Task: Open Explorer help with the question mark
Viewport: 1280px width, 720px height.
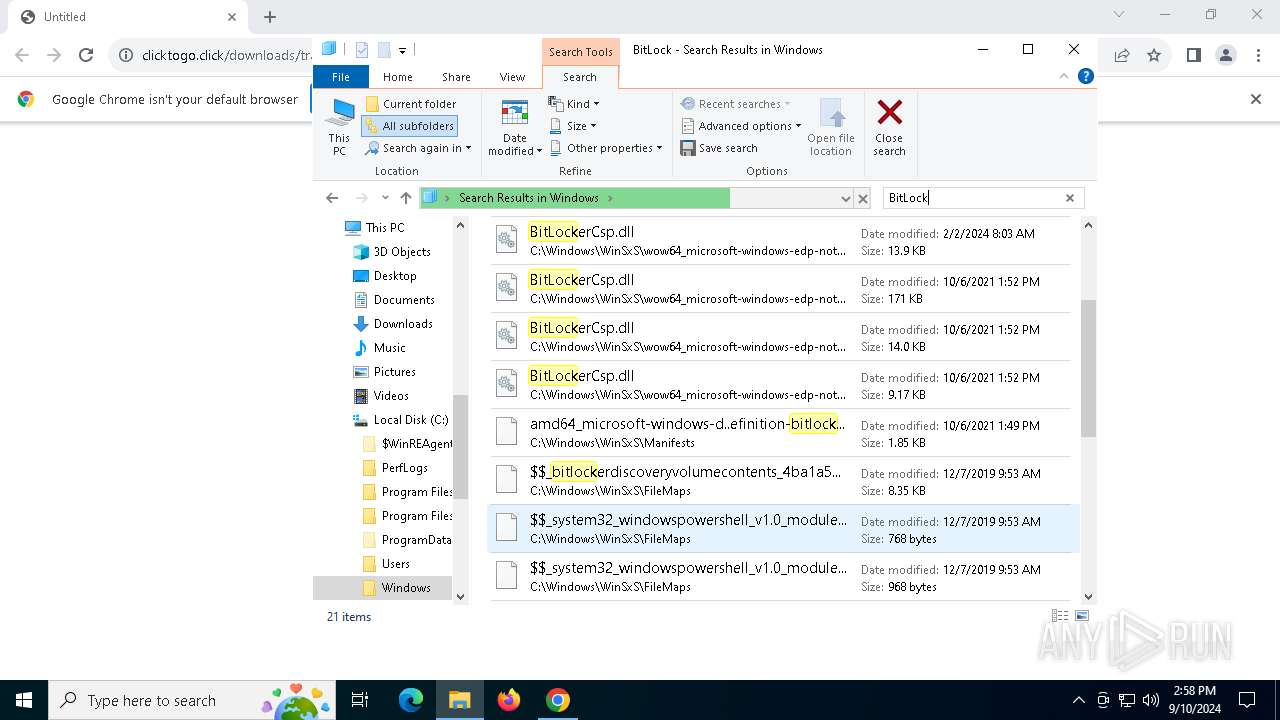Action: (x=1086, y=76)
